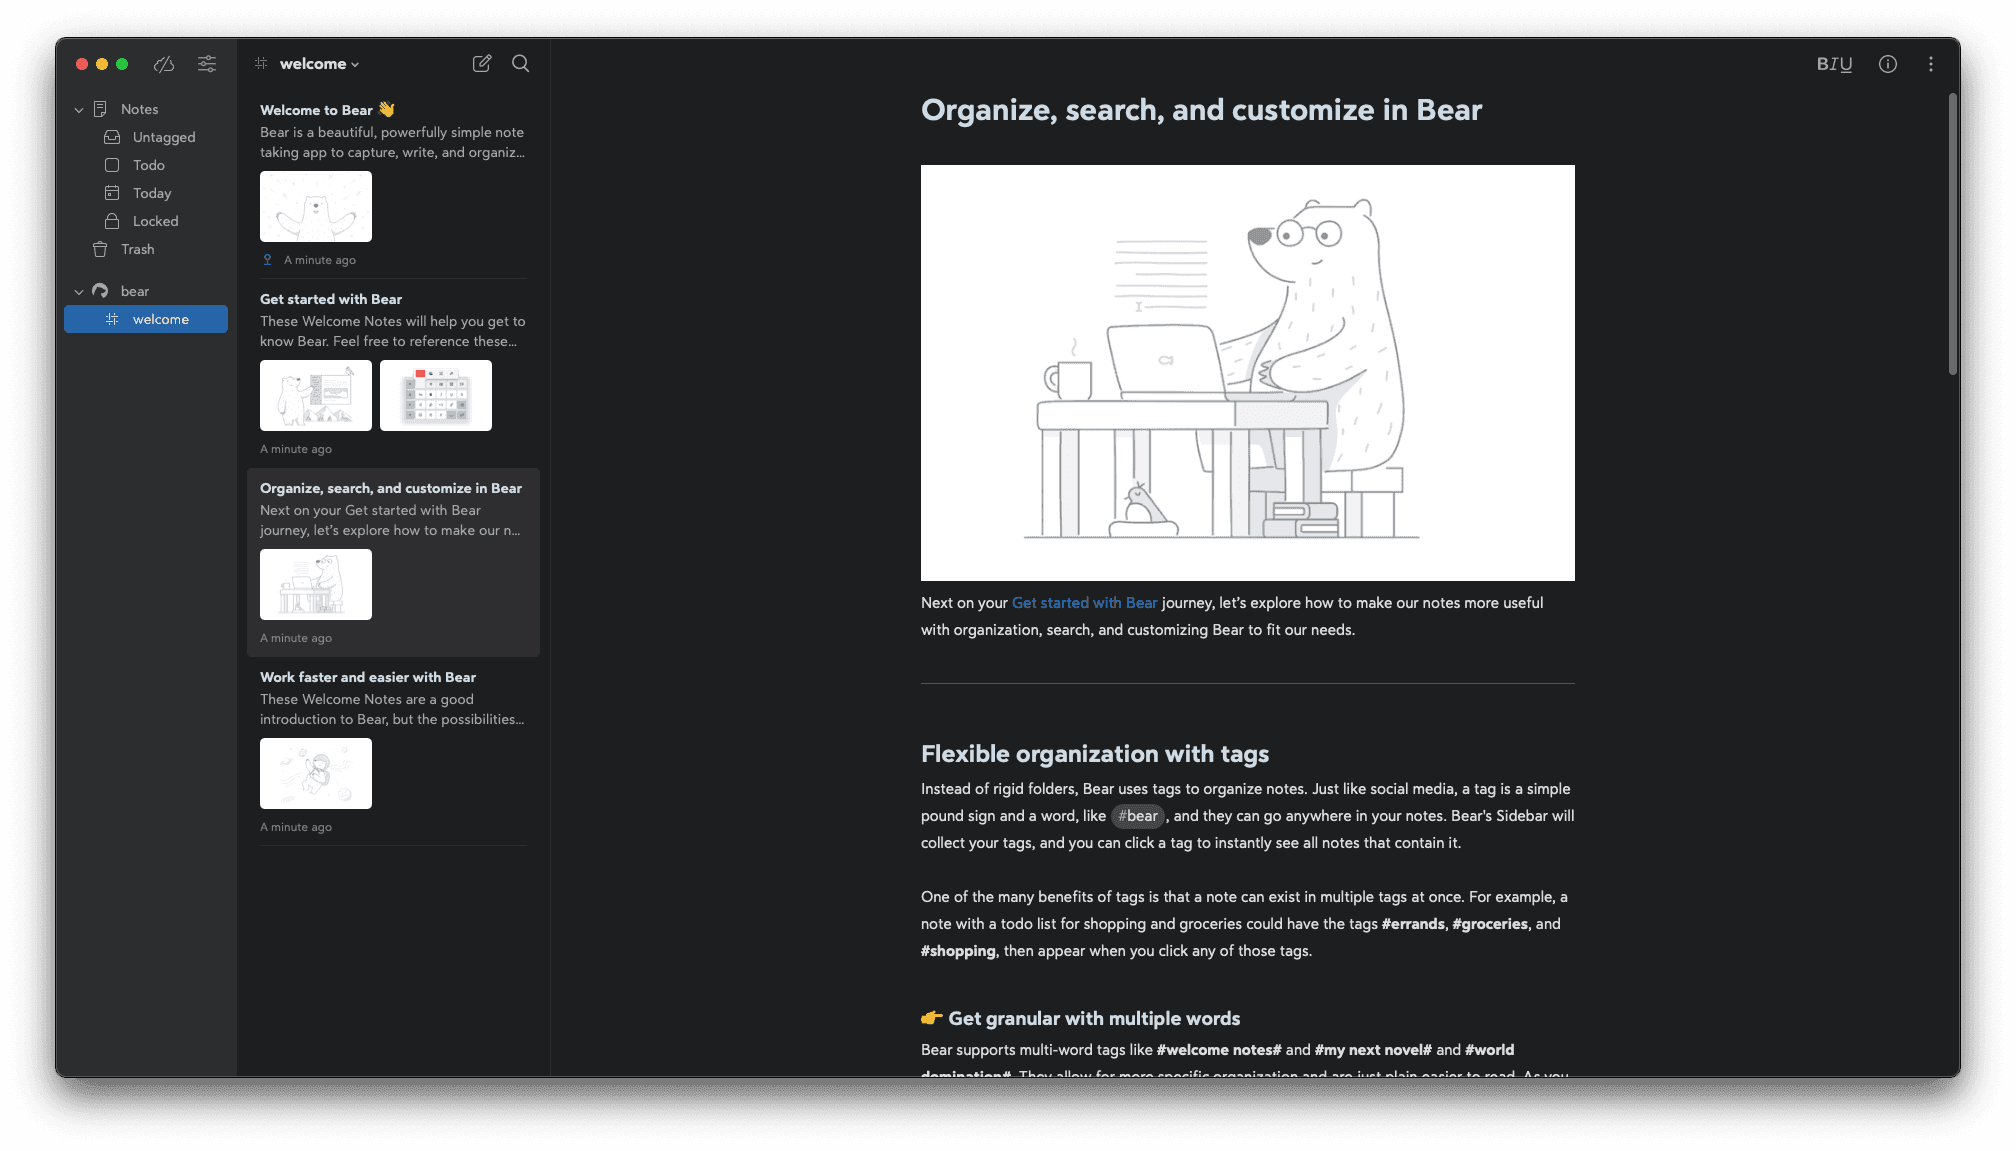This screenshot has width=2016, height=1151.
Task: Open Trash in the sidebar
Action: pyautogui.click(x=146, y=249)
